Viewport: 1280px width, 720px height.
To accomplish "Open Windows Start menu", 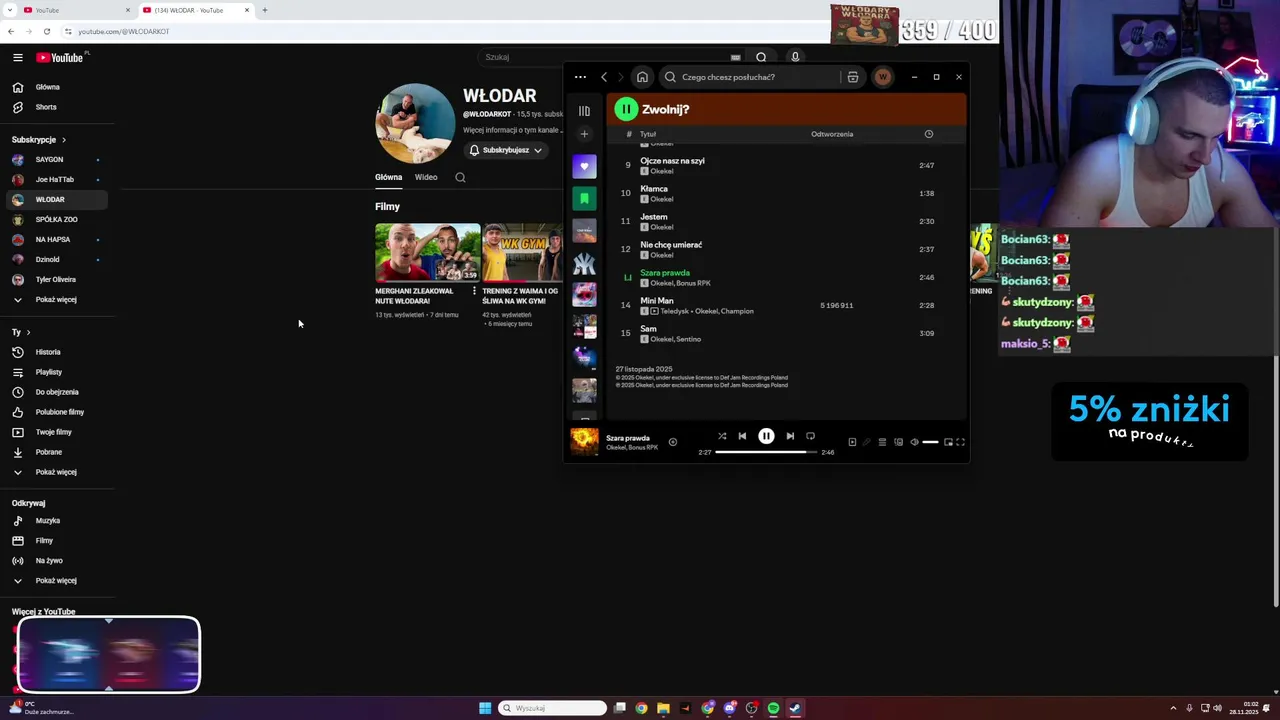I will (x=485, y=708).
